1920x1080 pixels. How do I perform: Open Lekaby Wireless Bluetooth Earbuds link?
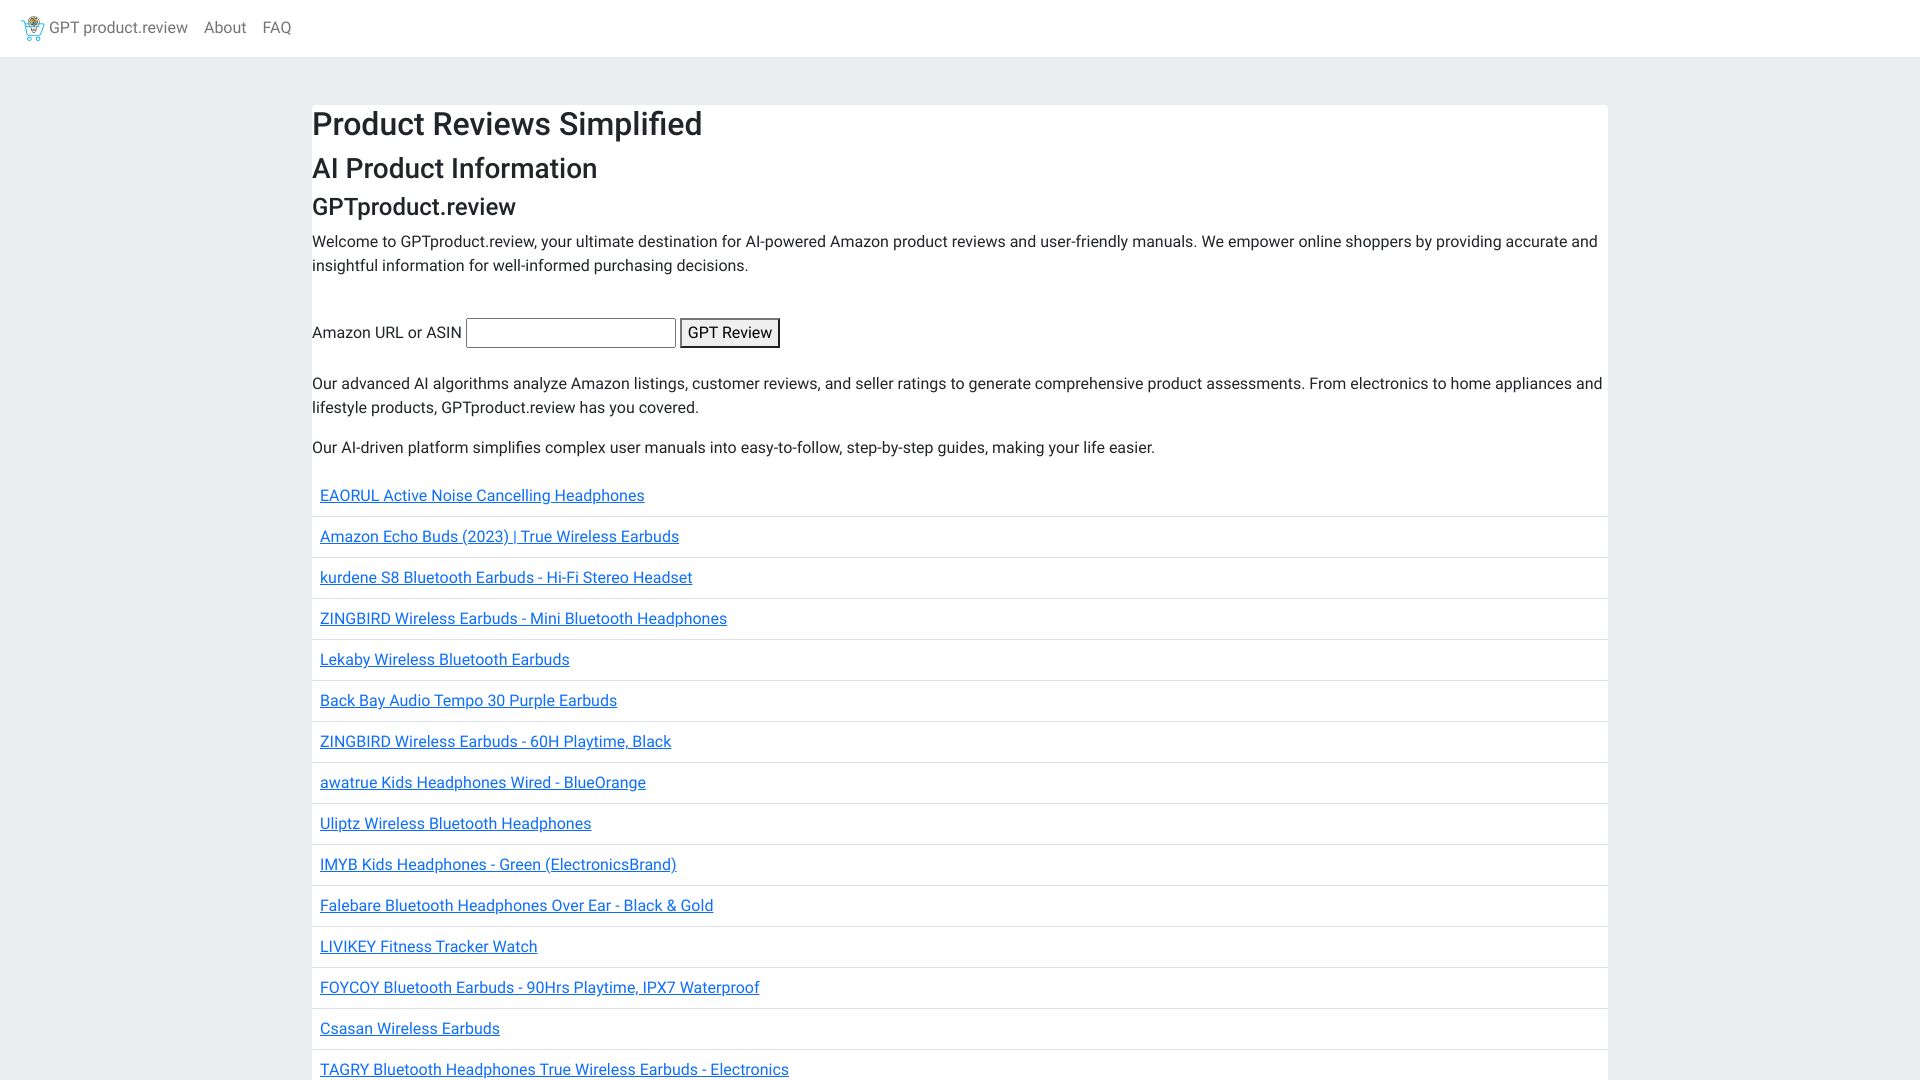pyautogui.click(x=444, y=660)
